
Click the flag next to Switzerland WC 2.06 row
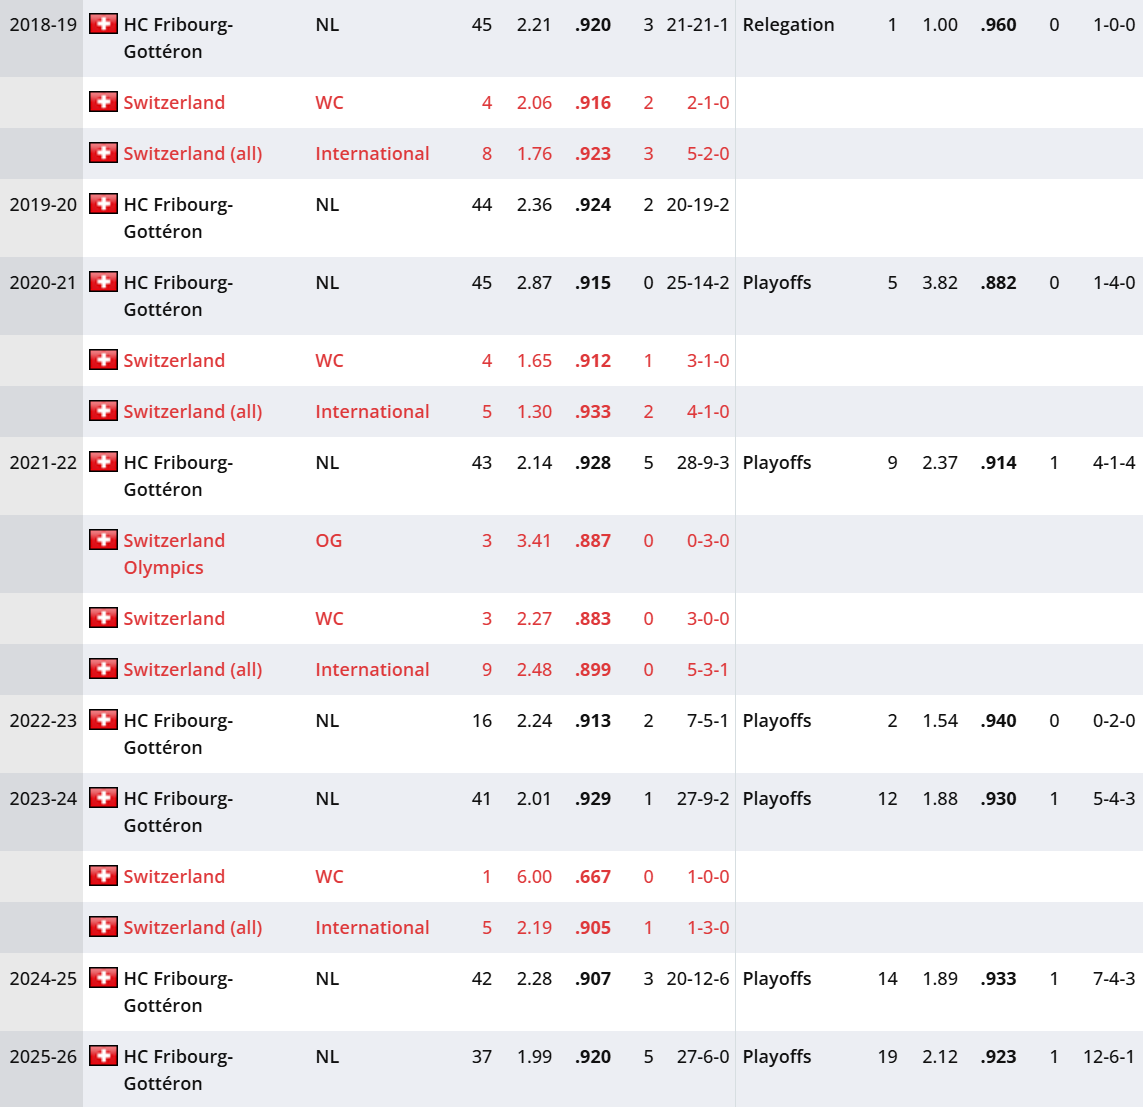[x=103, y=102]
